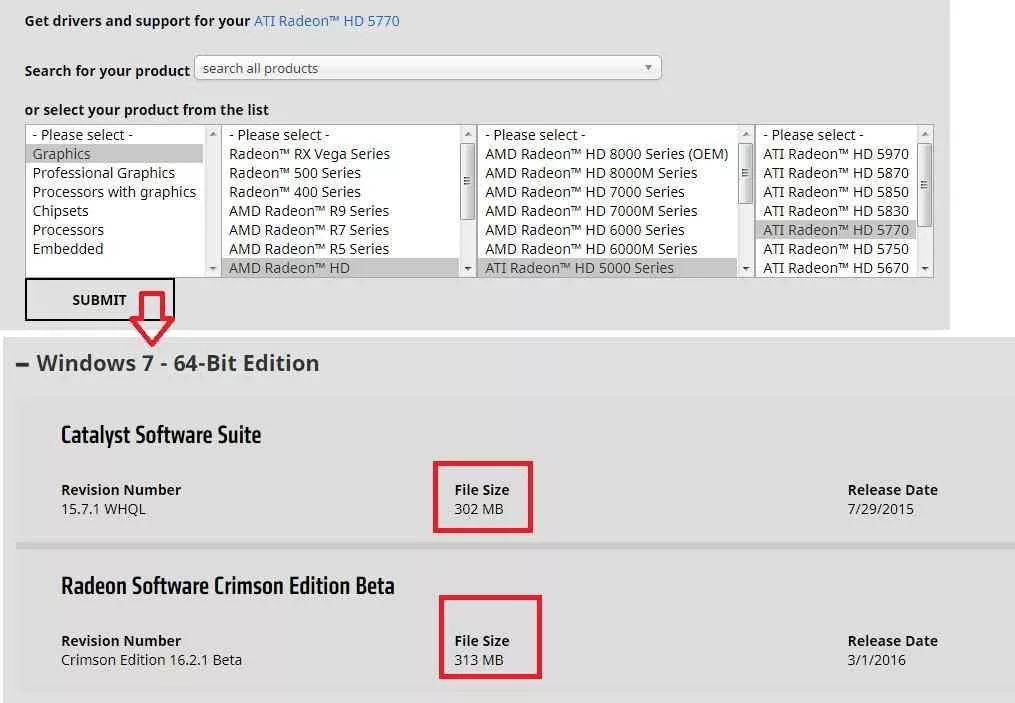Click the 313 MB file size value
1015x703 pixels.
pos(479,660)
